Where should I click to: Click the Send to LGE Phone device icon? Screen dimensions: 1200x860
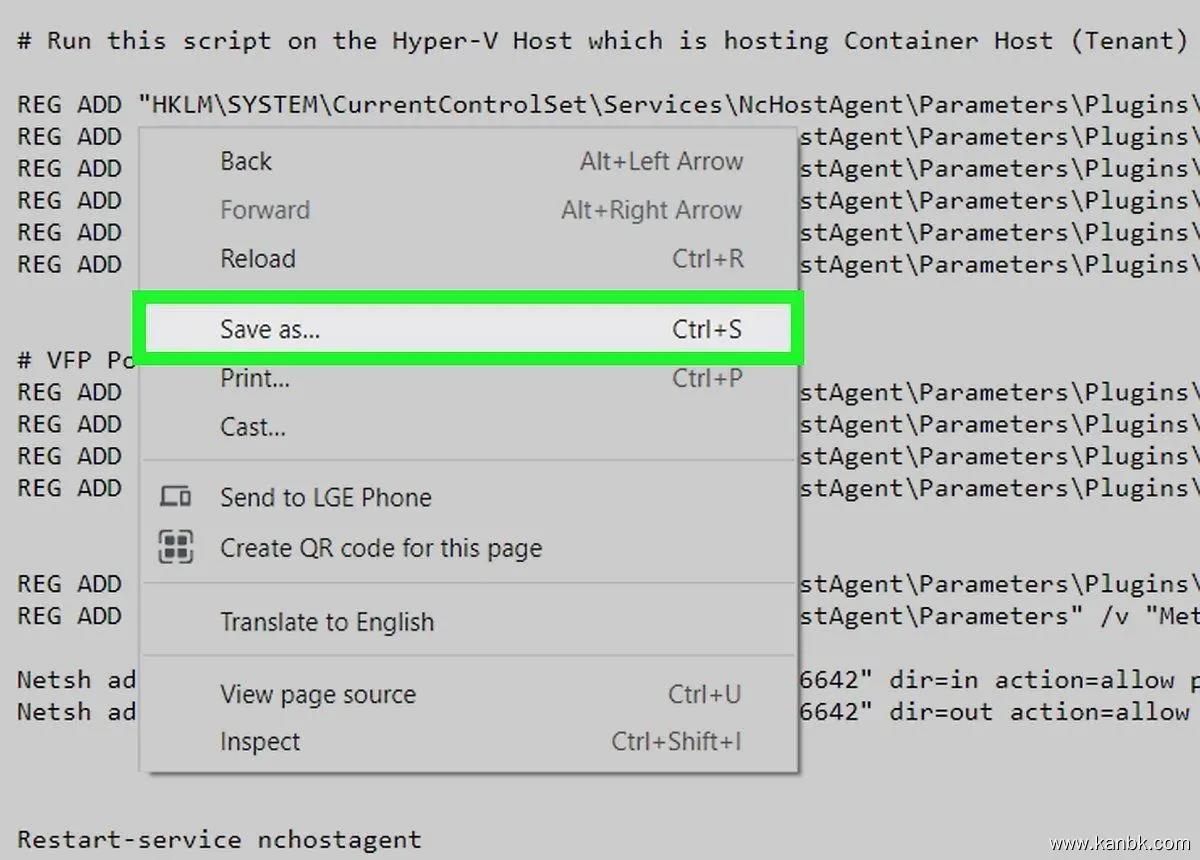(175, 496)
